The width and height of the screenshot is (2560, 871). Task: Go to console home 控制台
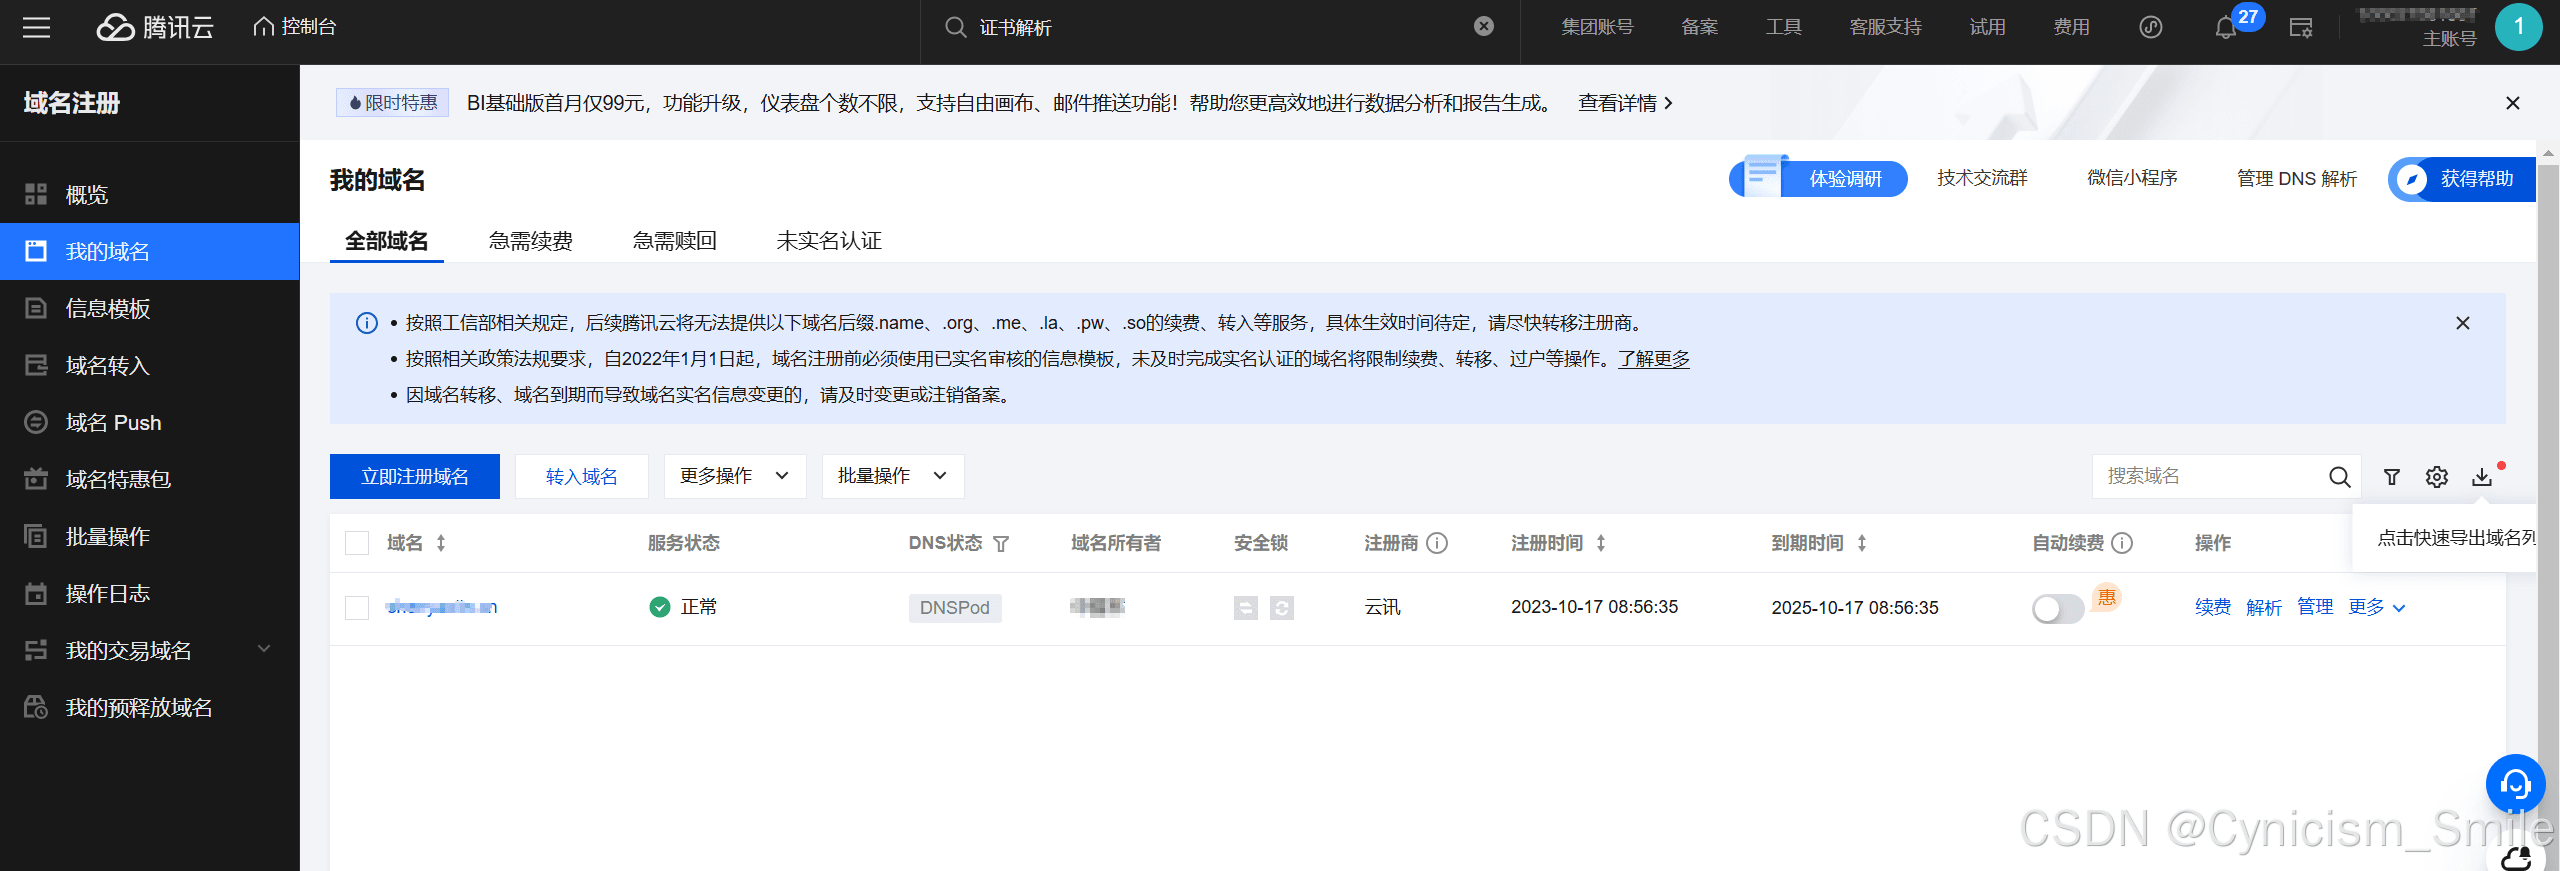294,27
